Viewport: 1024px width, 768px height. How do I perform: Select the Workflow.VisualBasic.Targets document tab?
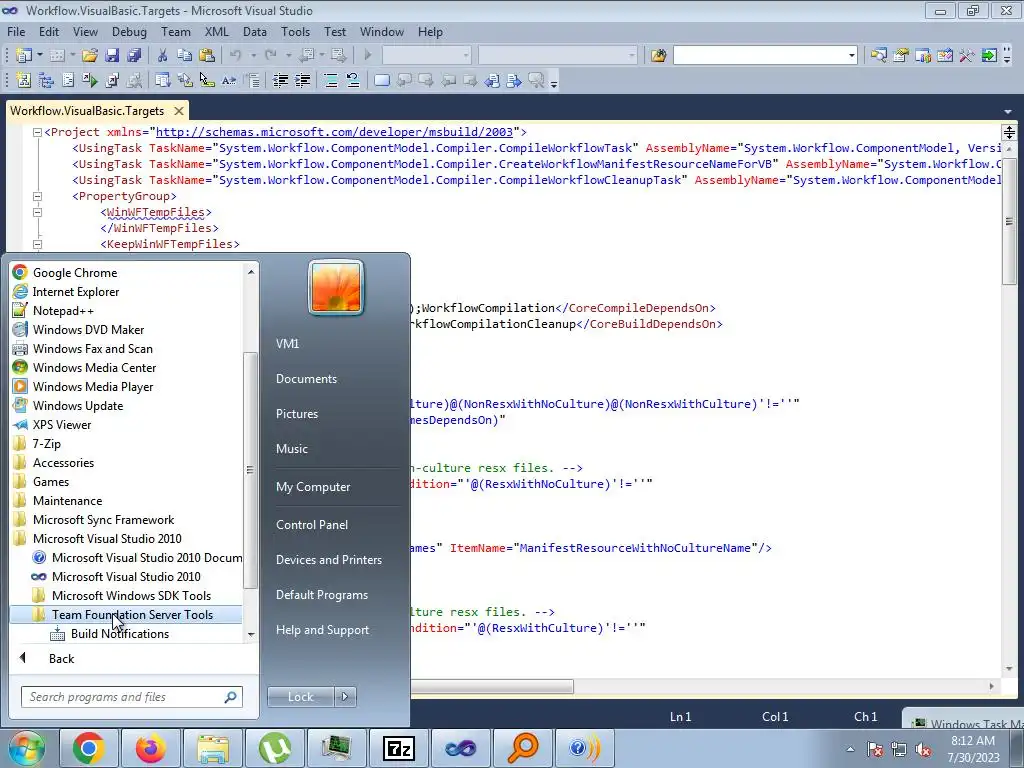click(x=87, y=111)
